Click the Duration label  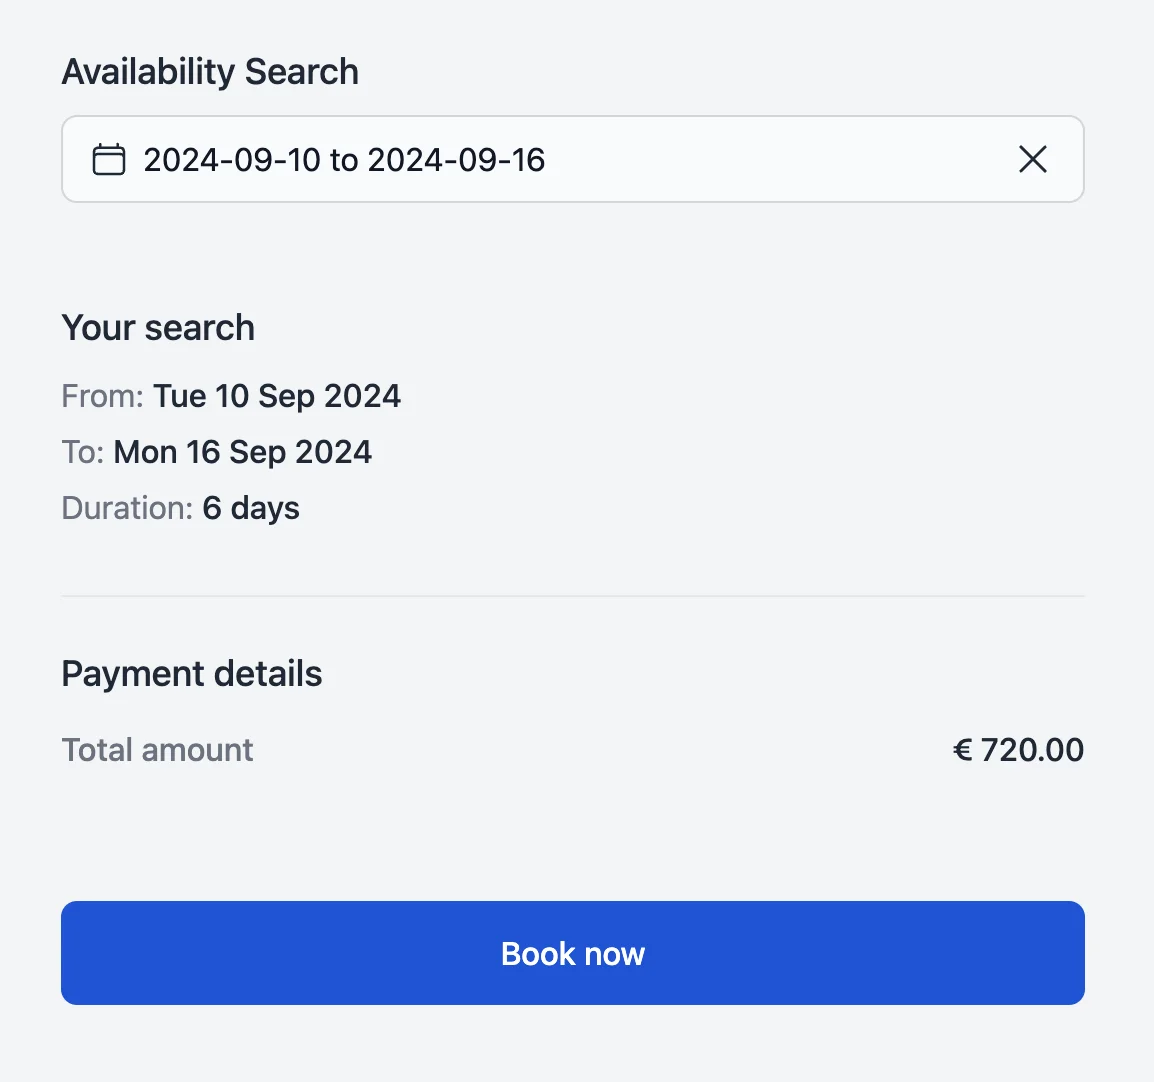point(126,508)
